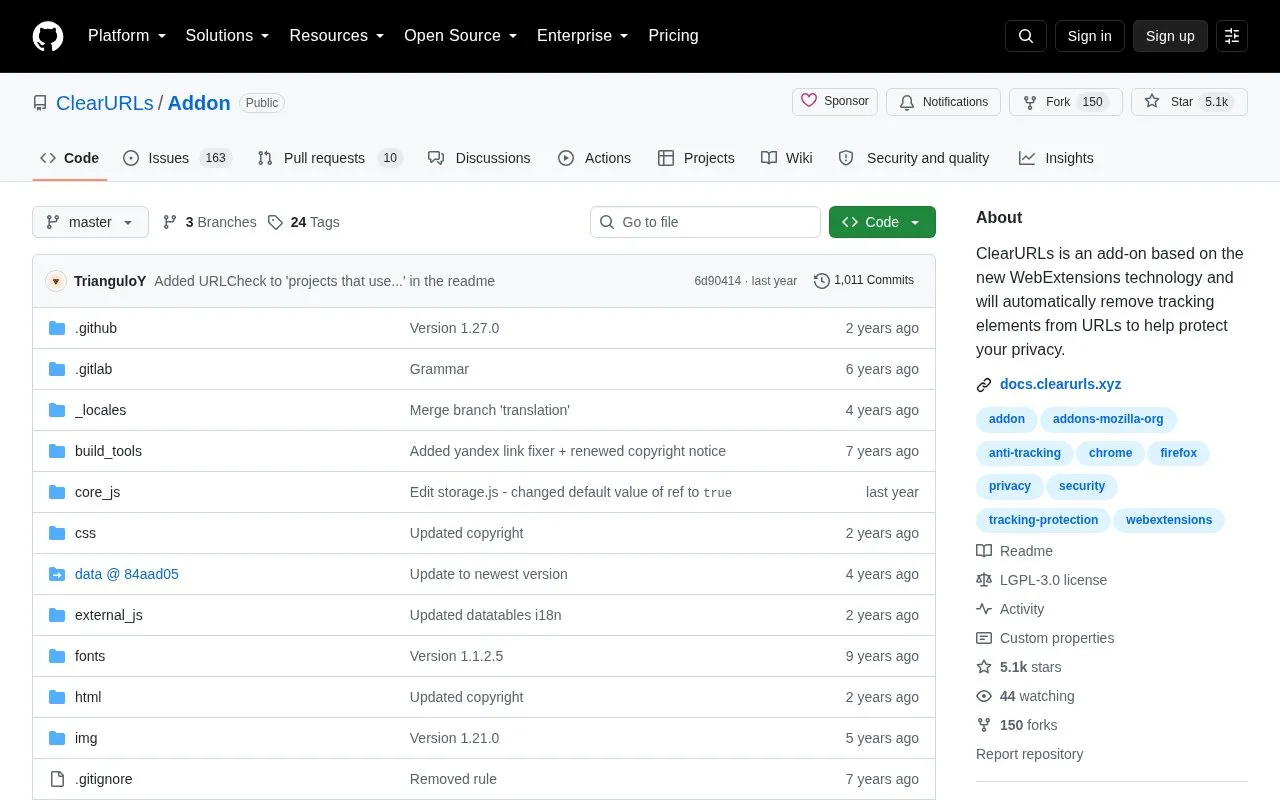The height and width of the screenshot is (800, 1280).
Task: Click the Branches icon
Action: point(170,222)
